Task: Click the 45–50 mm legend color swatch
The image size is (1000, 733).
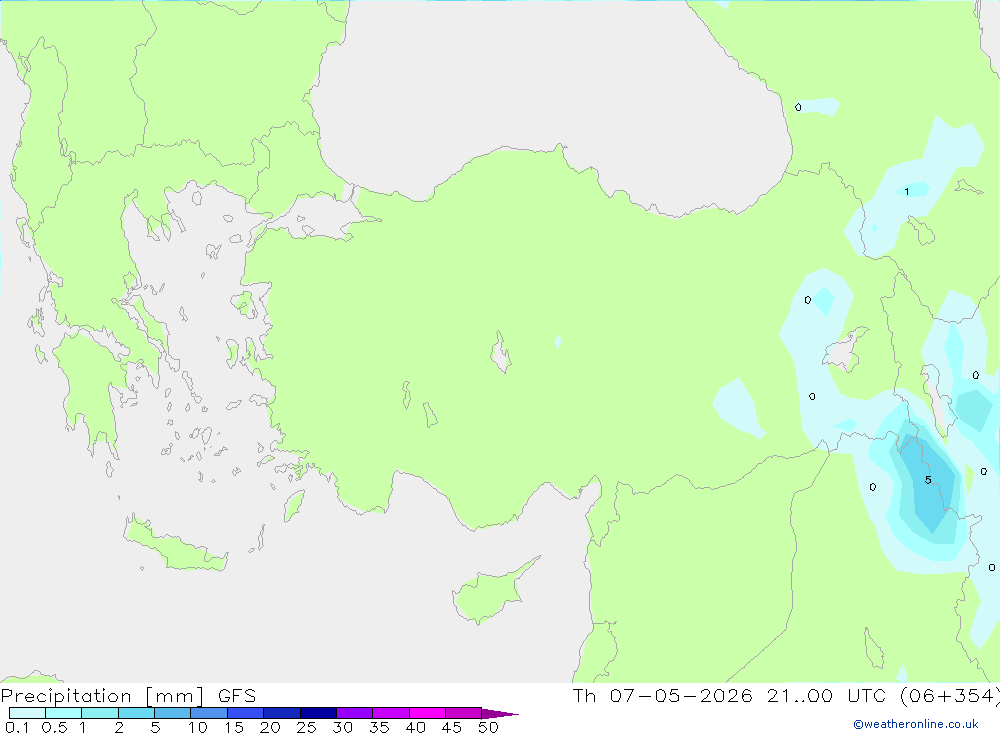Action: pyautogui.click(x=464, y=713)
